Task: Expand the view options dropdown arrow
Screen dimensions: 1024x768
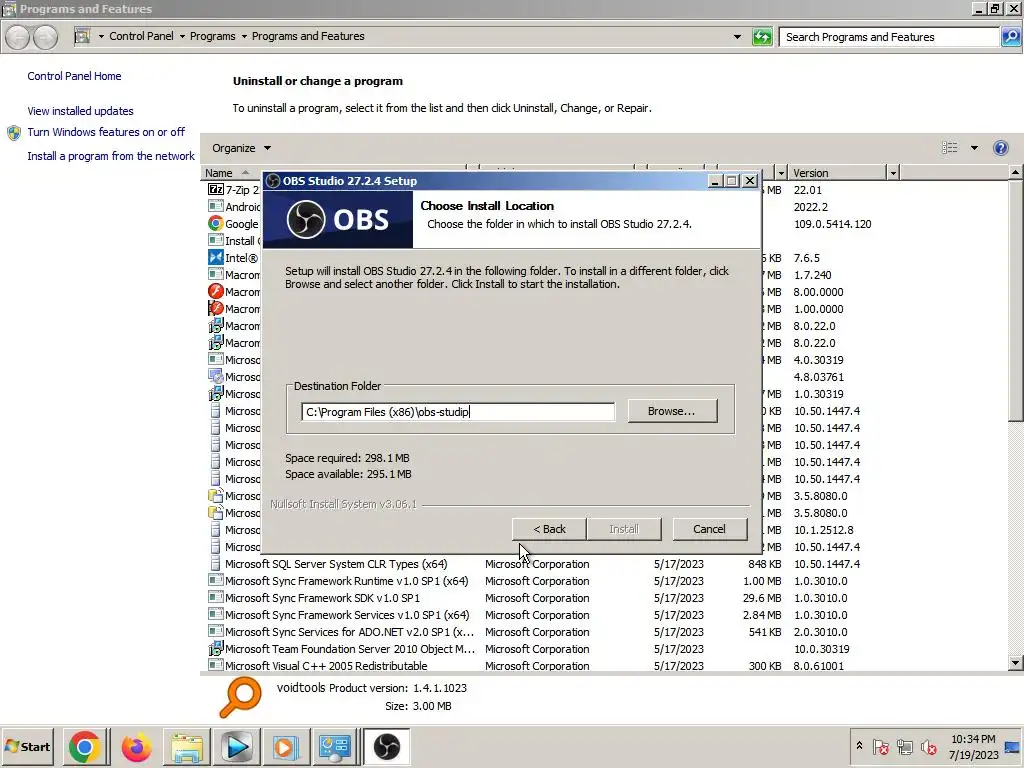Action: click(974, 148)
